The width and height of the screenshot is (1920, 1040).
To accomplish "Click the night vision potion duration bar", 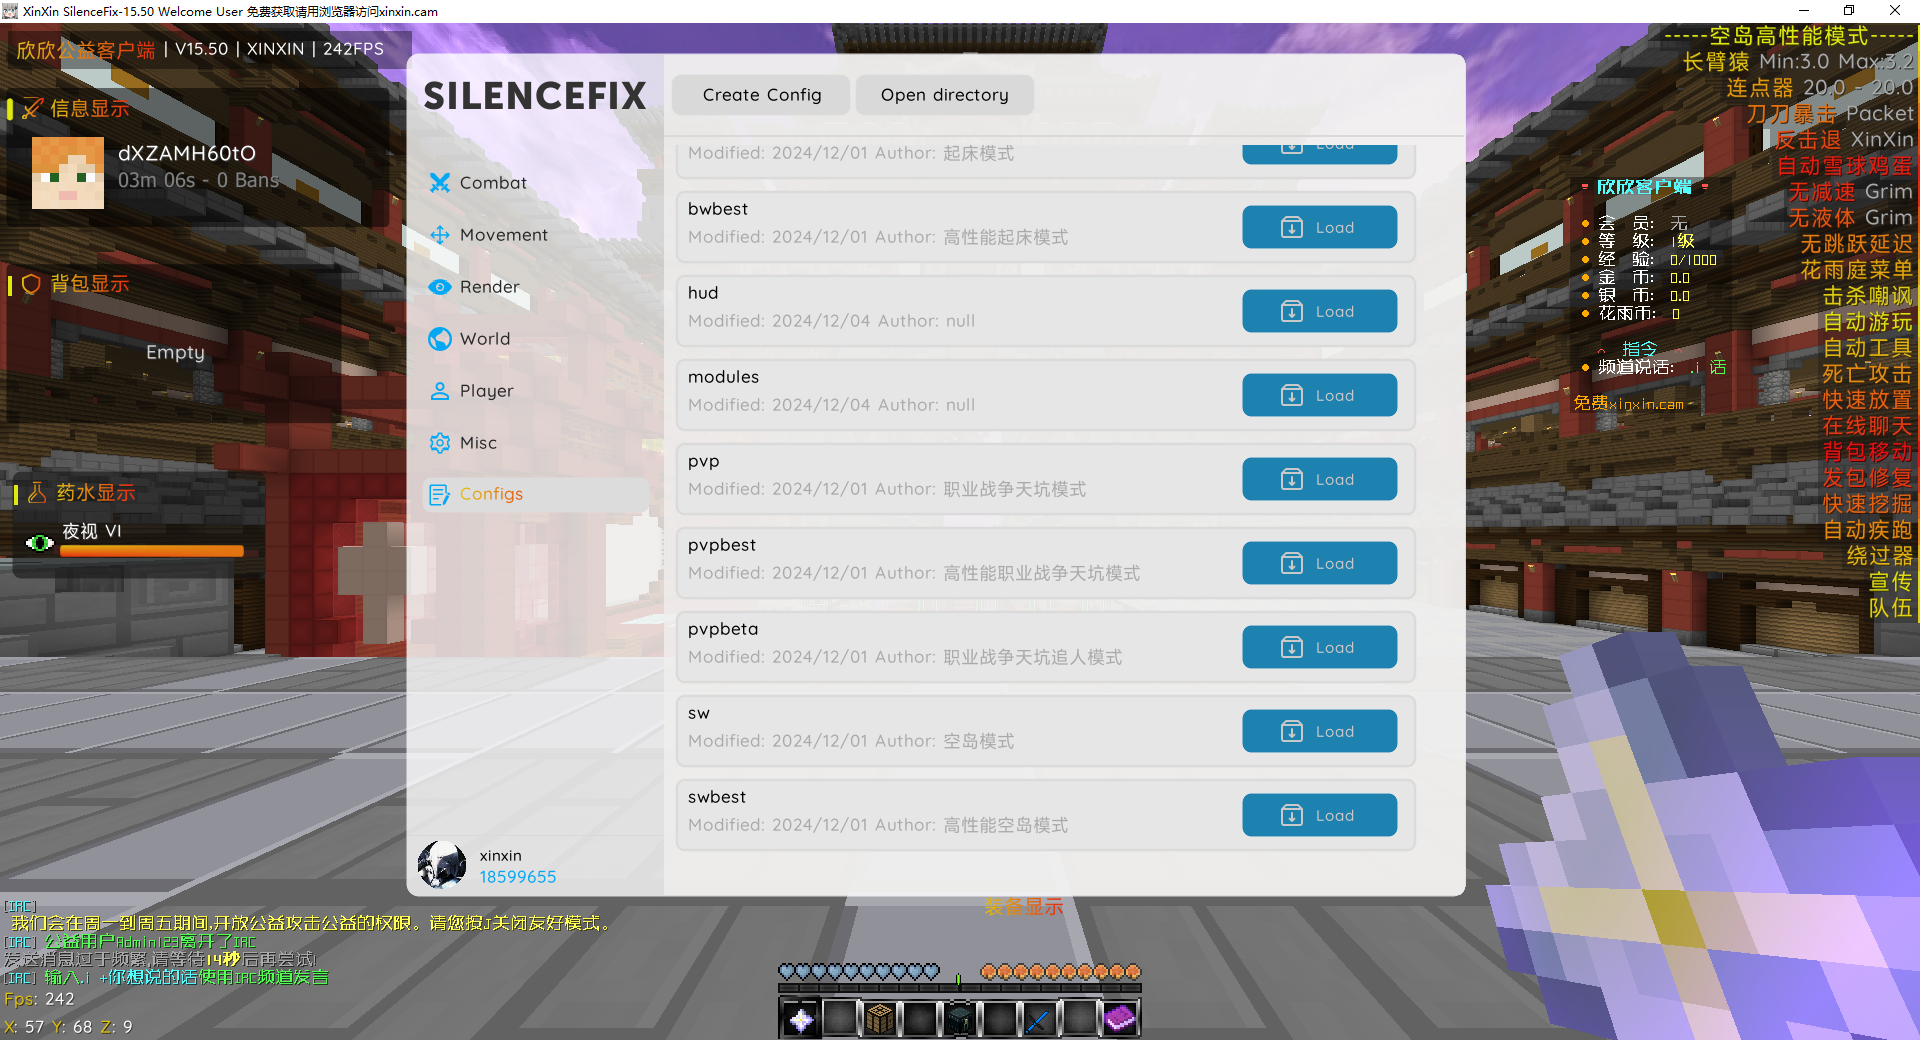I will 151,551.
